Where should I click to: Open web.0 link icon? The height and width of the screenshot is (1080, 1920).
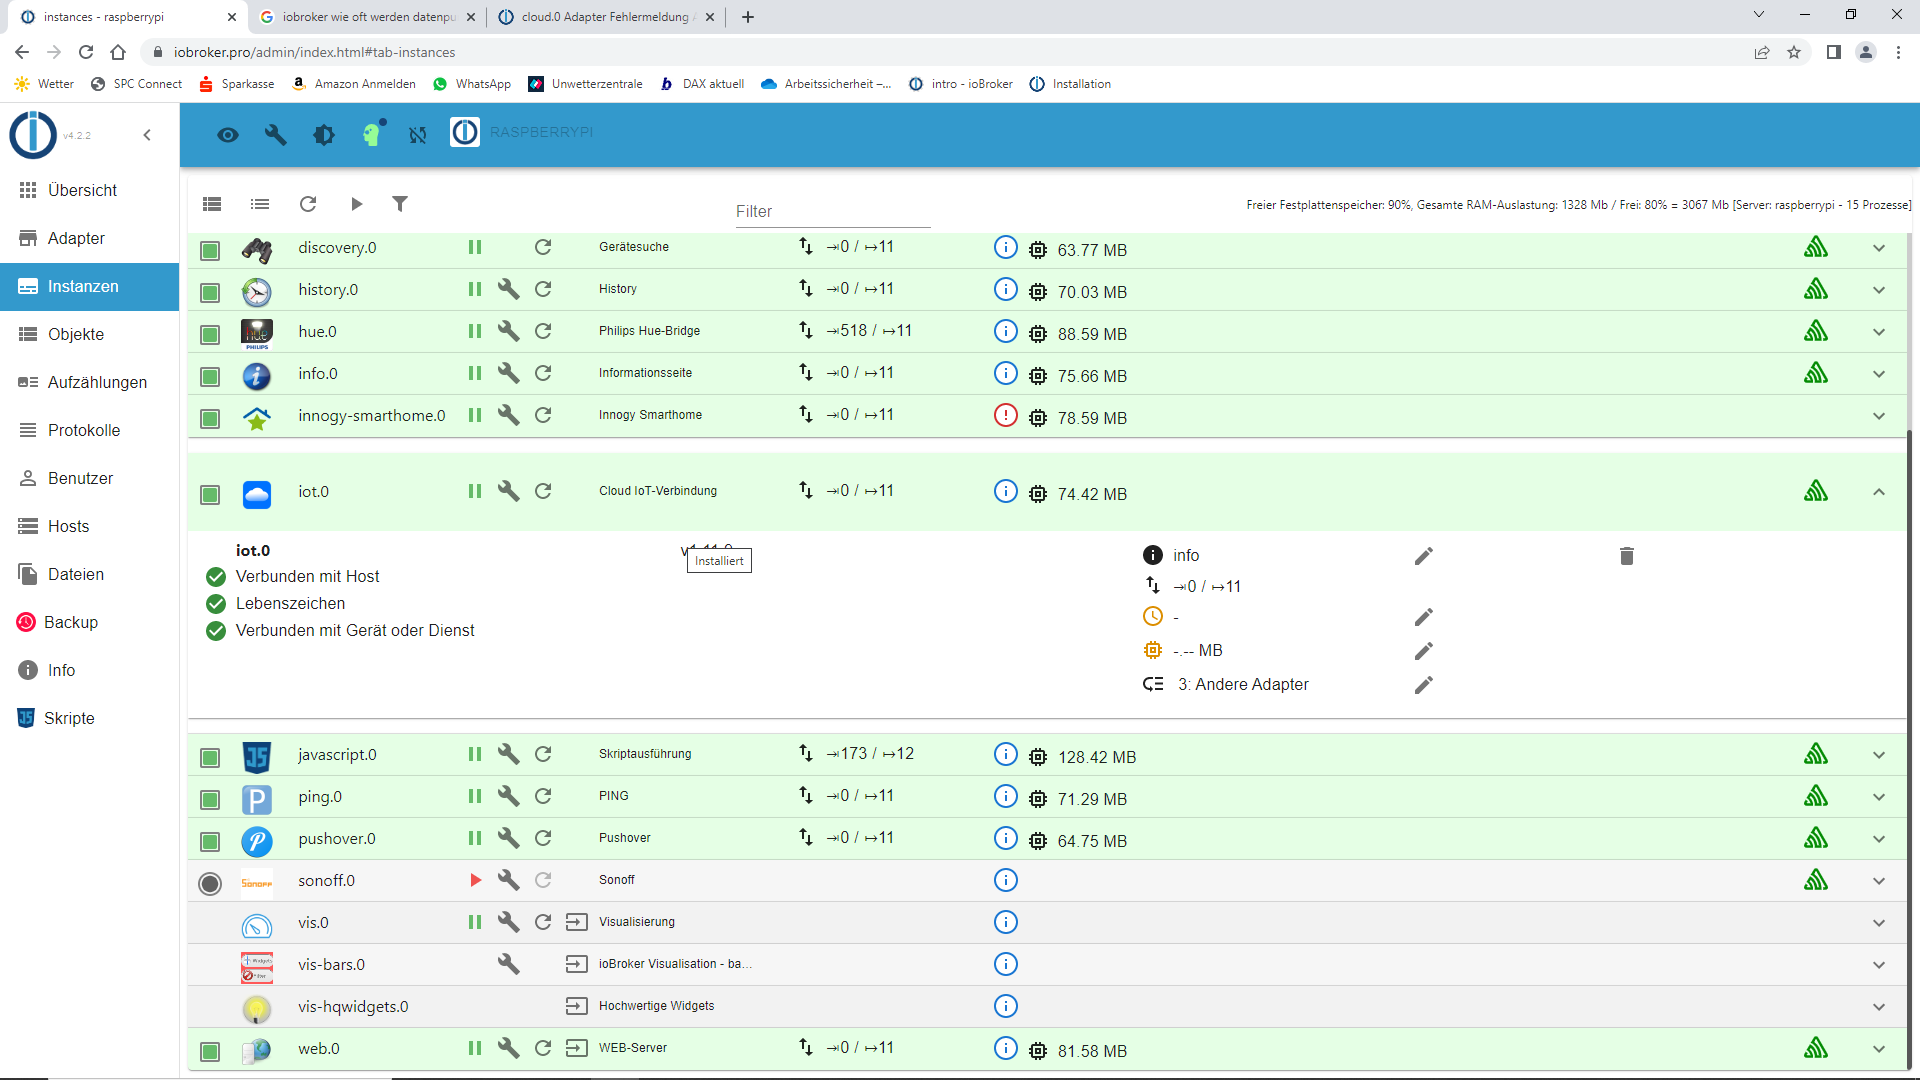[577, 1048]
